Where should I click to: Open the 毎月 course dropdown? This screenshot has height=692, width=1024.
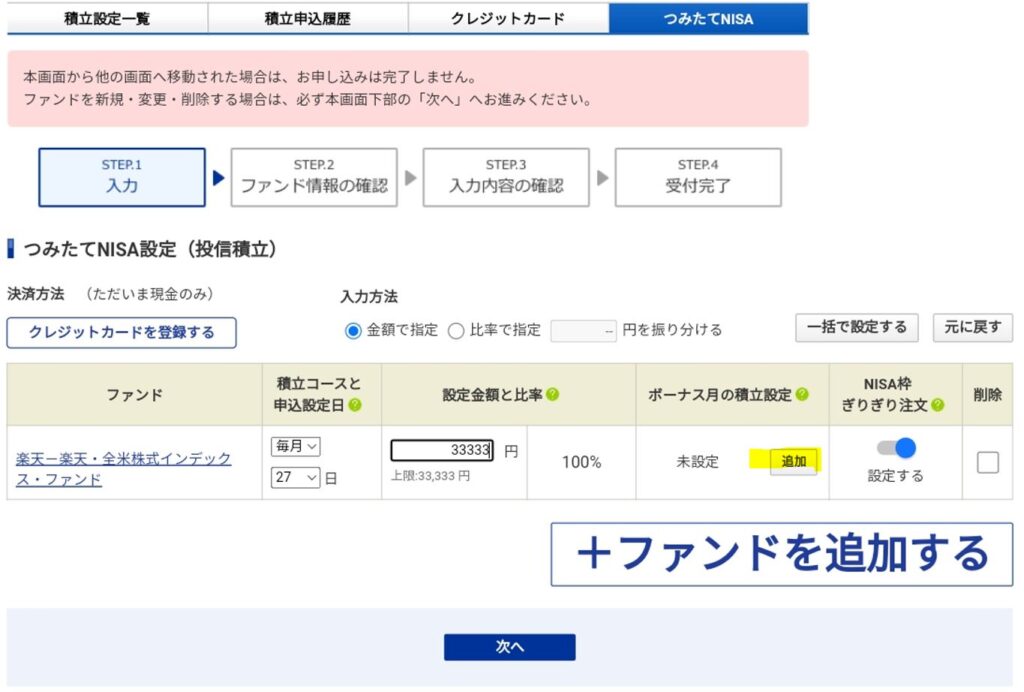pos(296,447)
